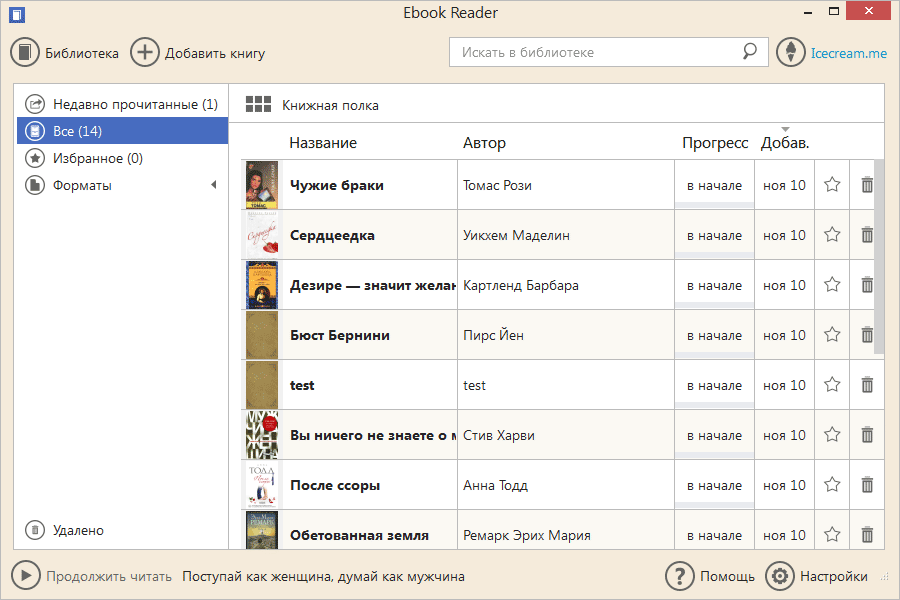Star the book После ссоры
This screenshot has height=600, width=900.
[832, 485]
